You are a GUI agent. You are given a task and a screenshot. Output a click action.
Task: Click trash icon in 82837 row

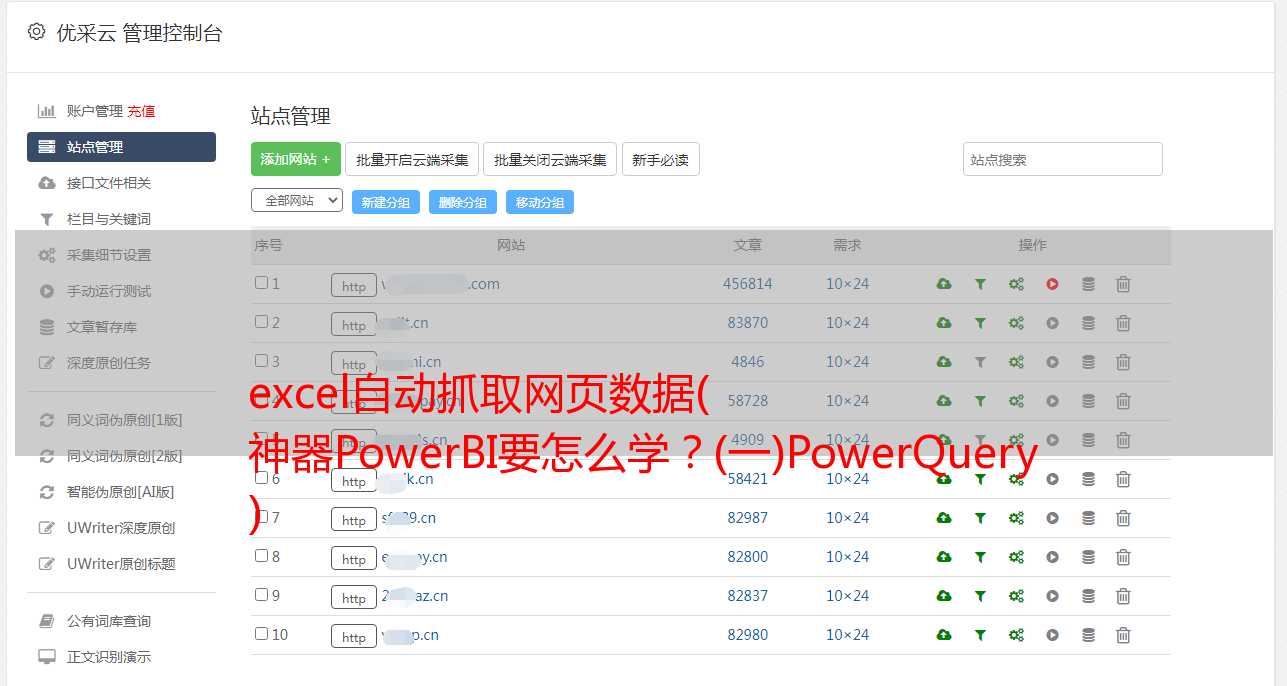tap(1123, 596)
